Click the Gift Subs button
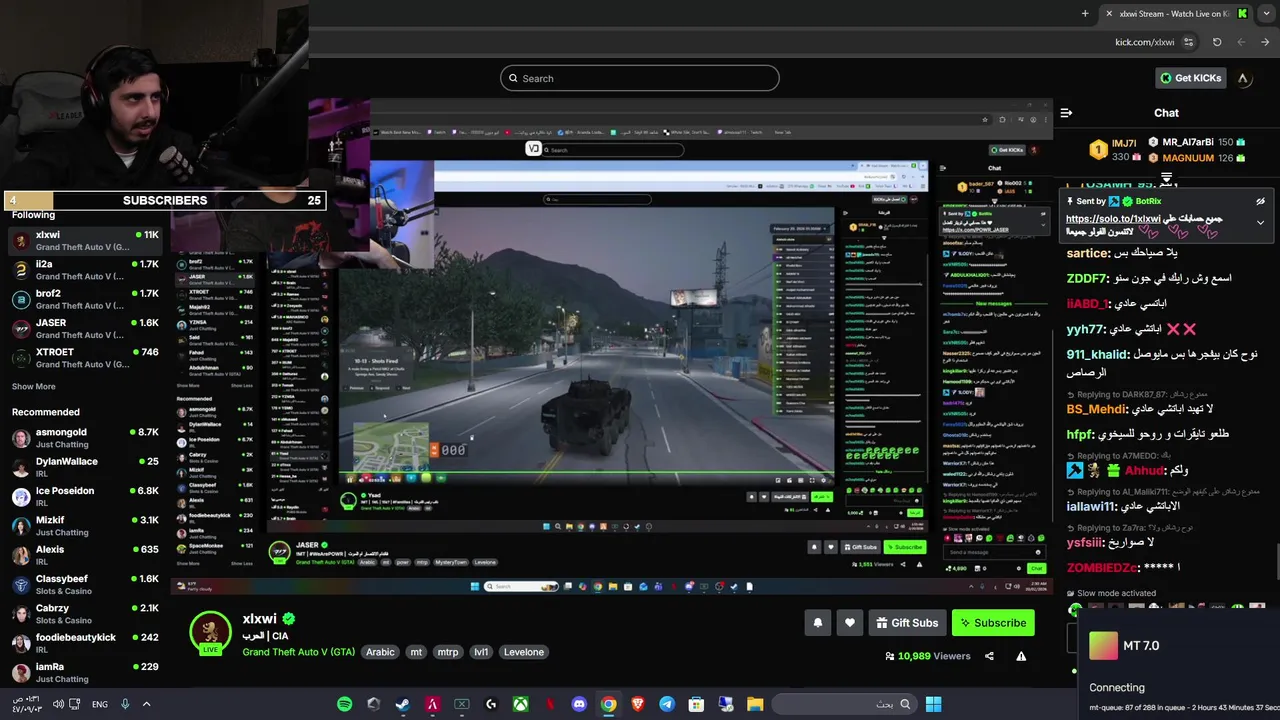The width and height of the screenshot is (1280, 720). click(x=906, y=623)
